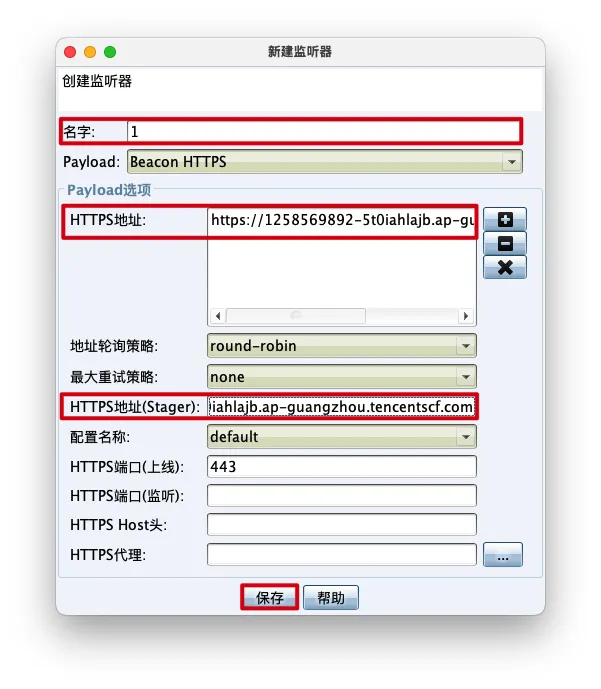Expand the max retry strategy none dropdown
This screenshot has height=689, width=601.
pos(342,377)
